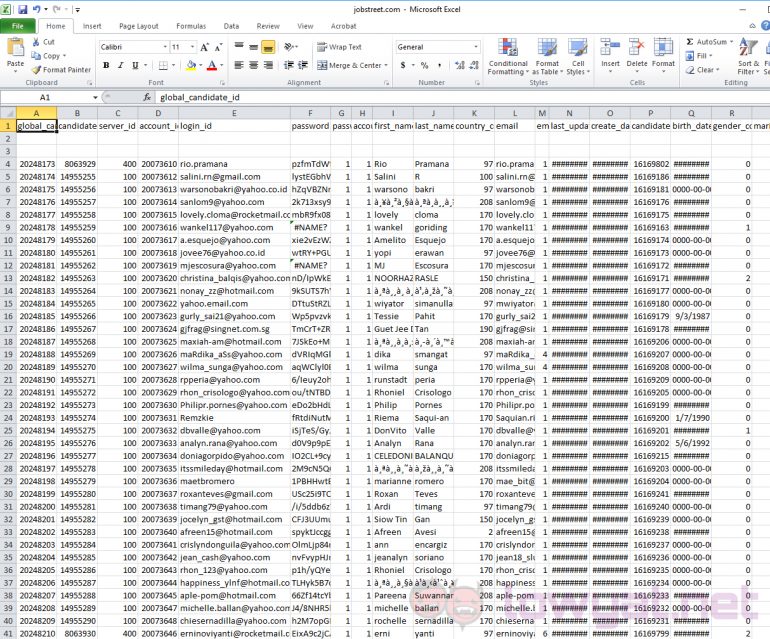Click the Merge & Center button
Image resolution: width=770 pixels, height=639 pixels.
click(349, 65)
